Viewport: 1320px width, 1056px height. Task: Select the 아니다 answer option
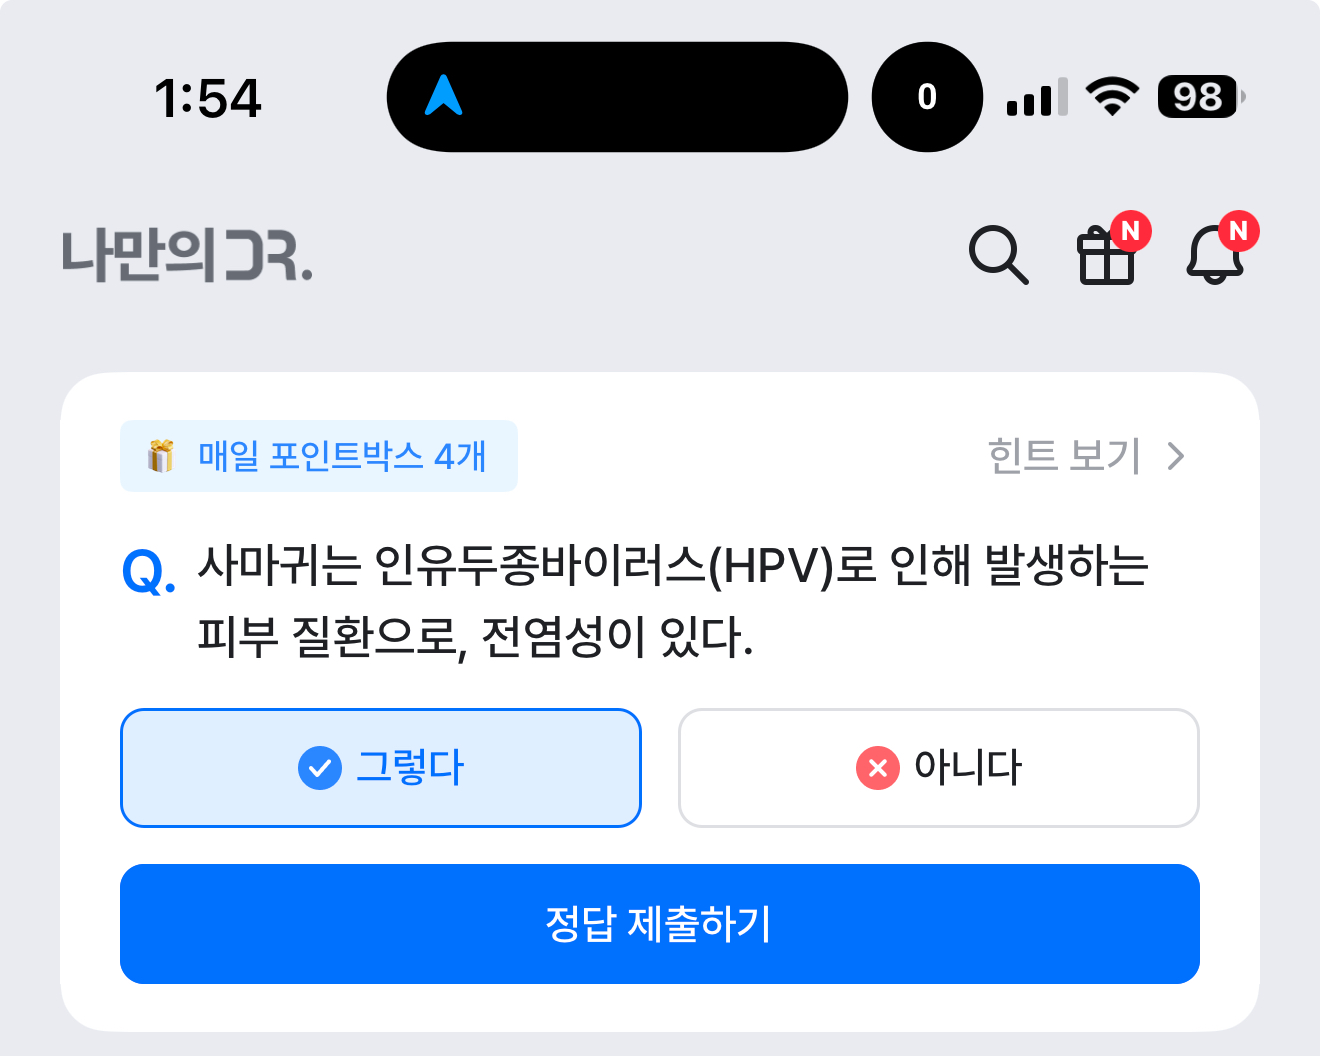(x=938, y=768)
